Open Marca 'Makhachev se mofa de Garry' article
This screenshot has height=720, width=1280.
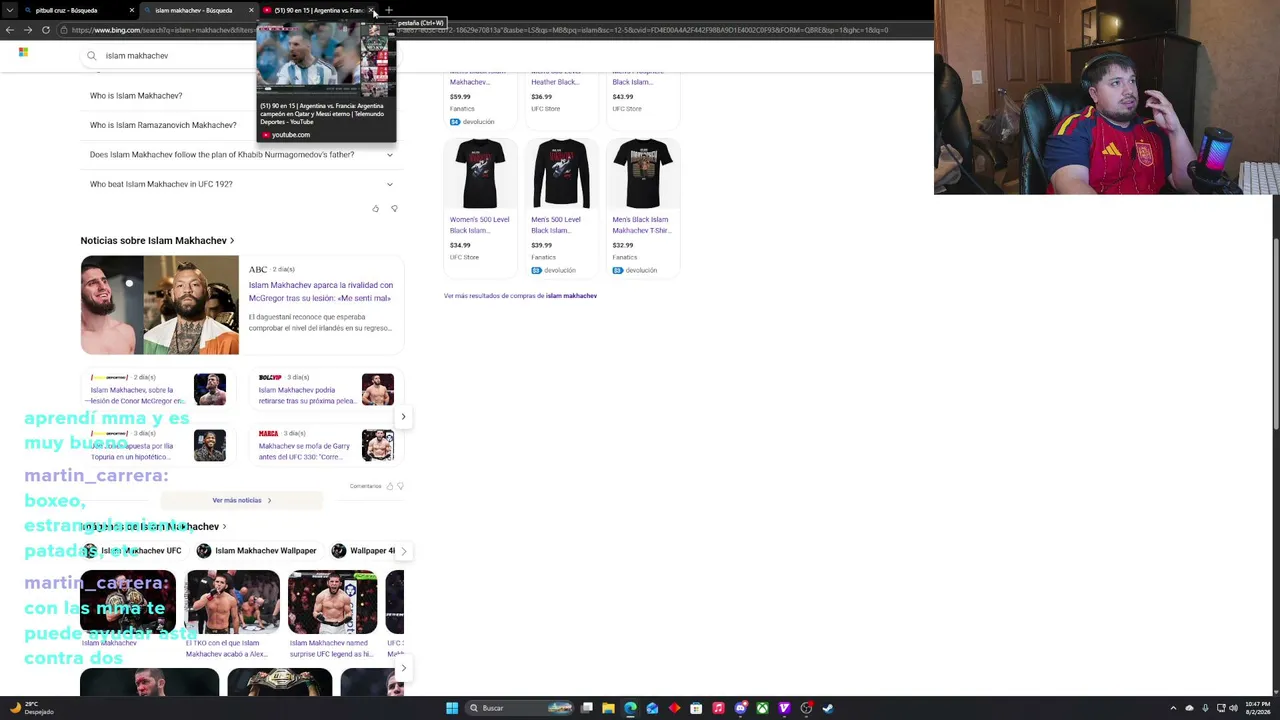click(x=326, y=445)
